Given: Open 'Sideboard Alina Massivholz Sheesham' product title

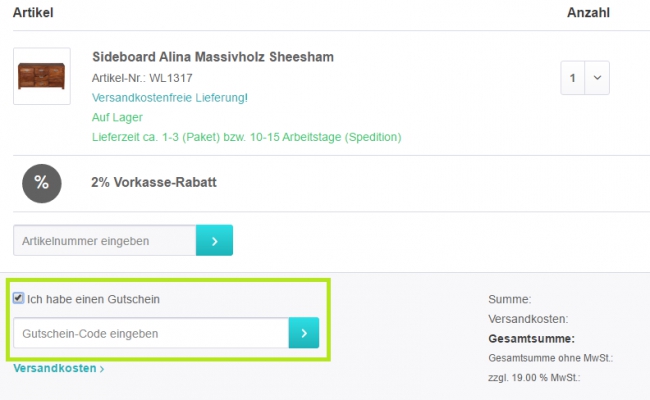Looking at the screenshot, I should (213, 57).
